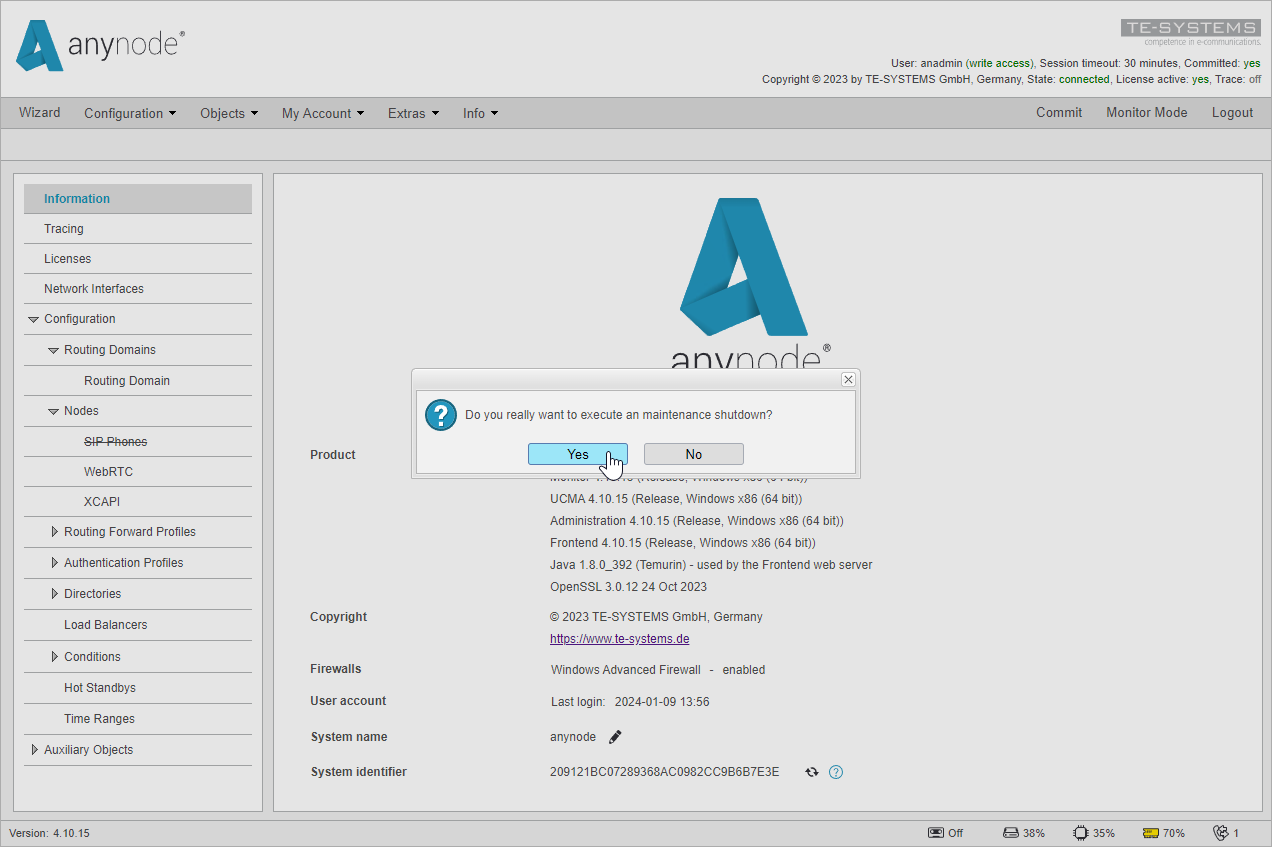Expand the Conditions branch
The height and width of the screenshot is (847, 1272).
[54, 656]
